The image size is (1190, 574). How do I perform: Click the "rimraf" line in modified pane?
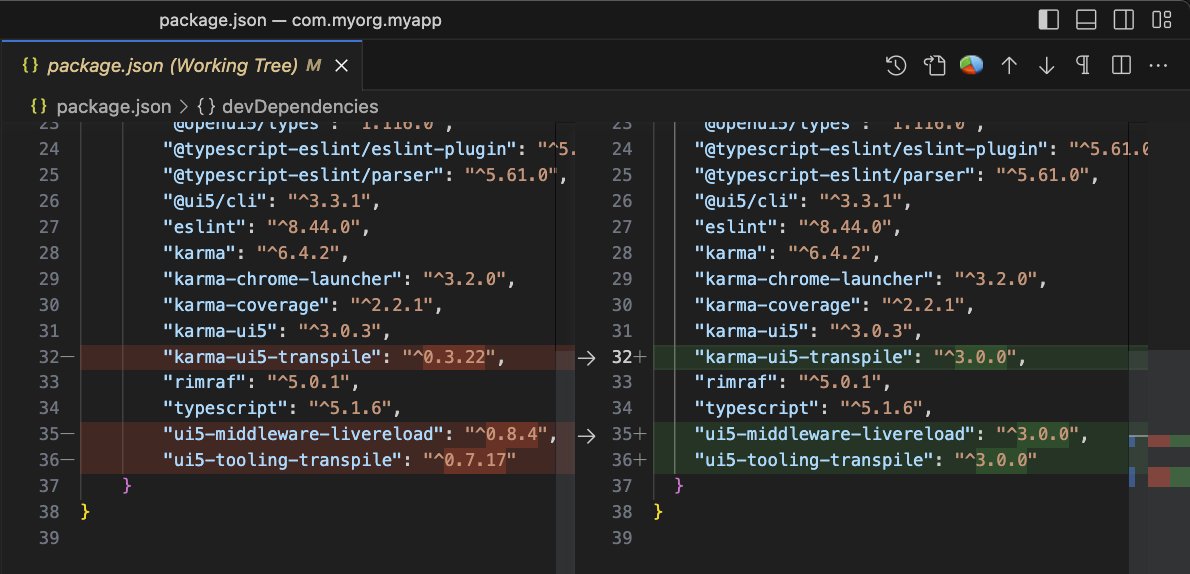(792, 383)
